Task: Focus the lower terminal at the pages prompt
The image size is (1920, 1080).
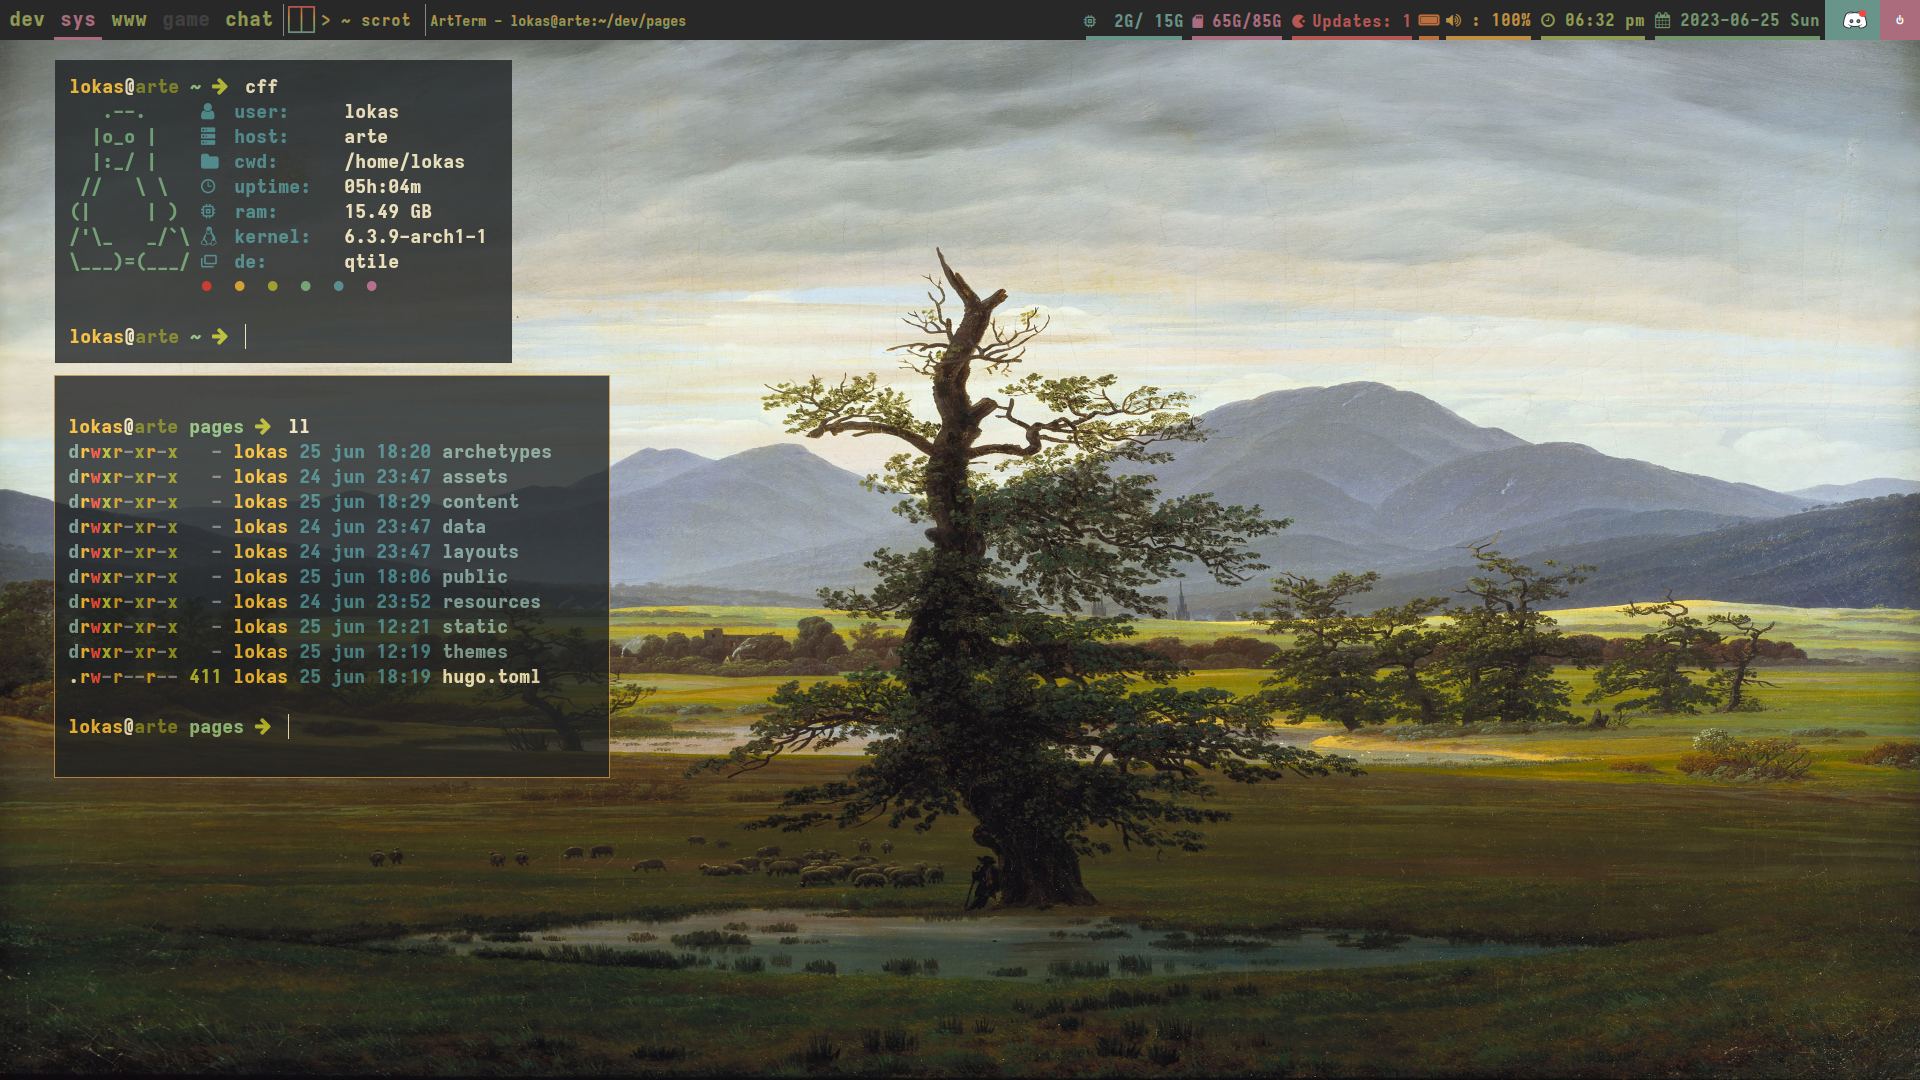Action: click(x=289, y=727)
